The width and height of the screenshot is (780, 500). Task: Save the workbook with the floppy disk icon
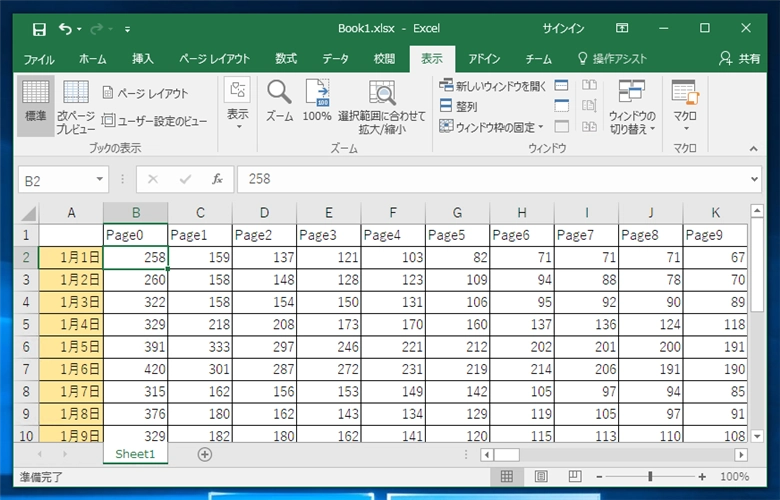pyautogui.click(x=39, y=29)
